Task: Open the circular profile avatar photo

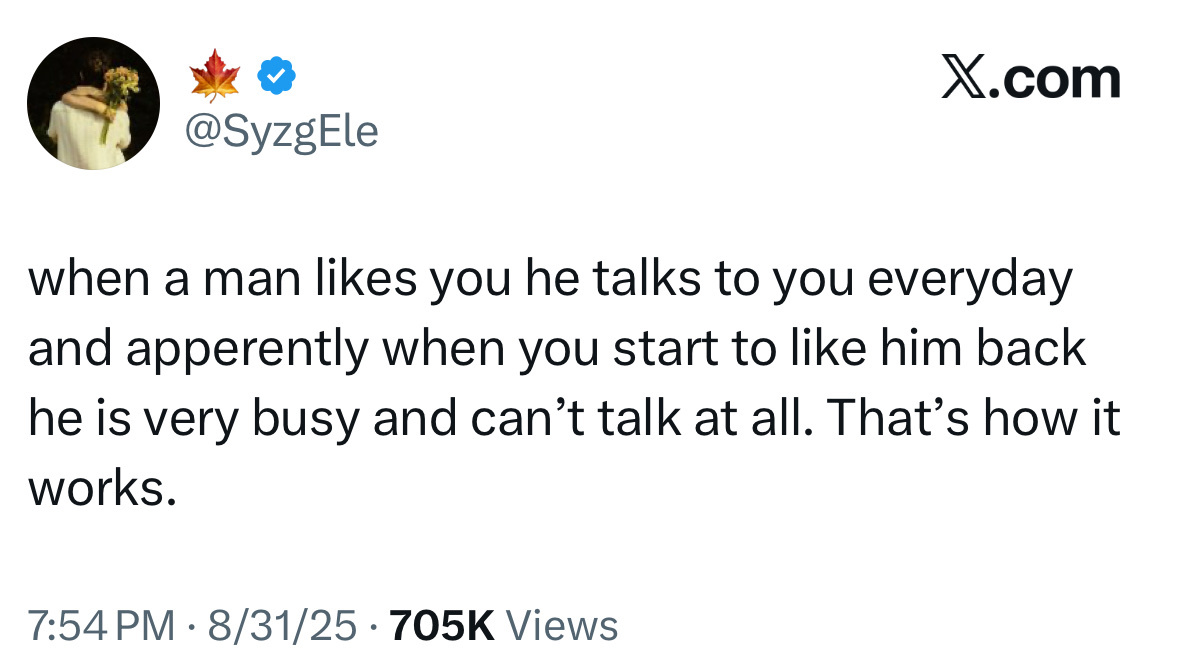Action: [93, 103]
